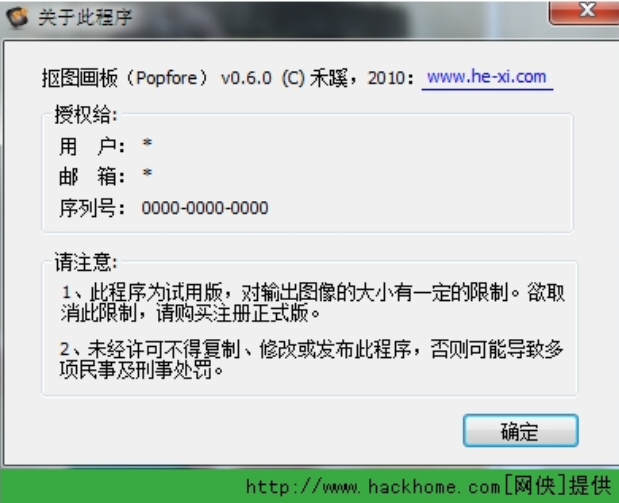Open the www.he-xi.com link

(487, 77)
